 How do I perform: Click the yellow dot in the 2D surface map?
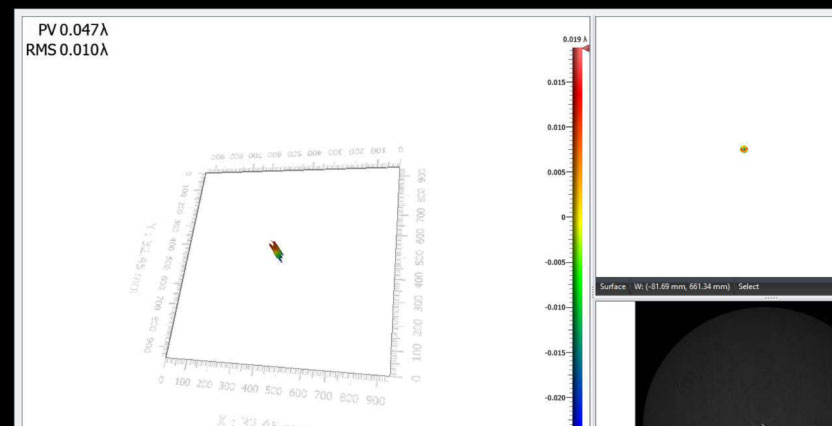coord(744,149)
